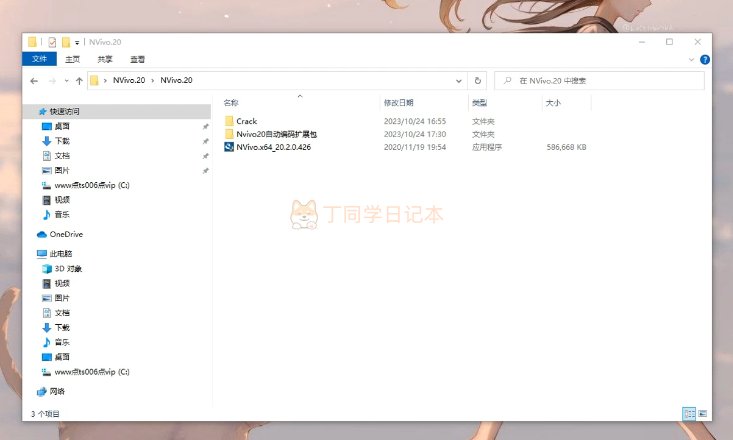Open pinned 桌面 under quick access

[x=62, y=126]
